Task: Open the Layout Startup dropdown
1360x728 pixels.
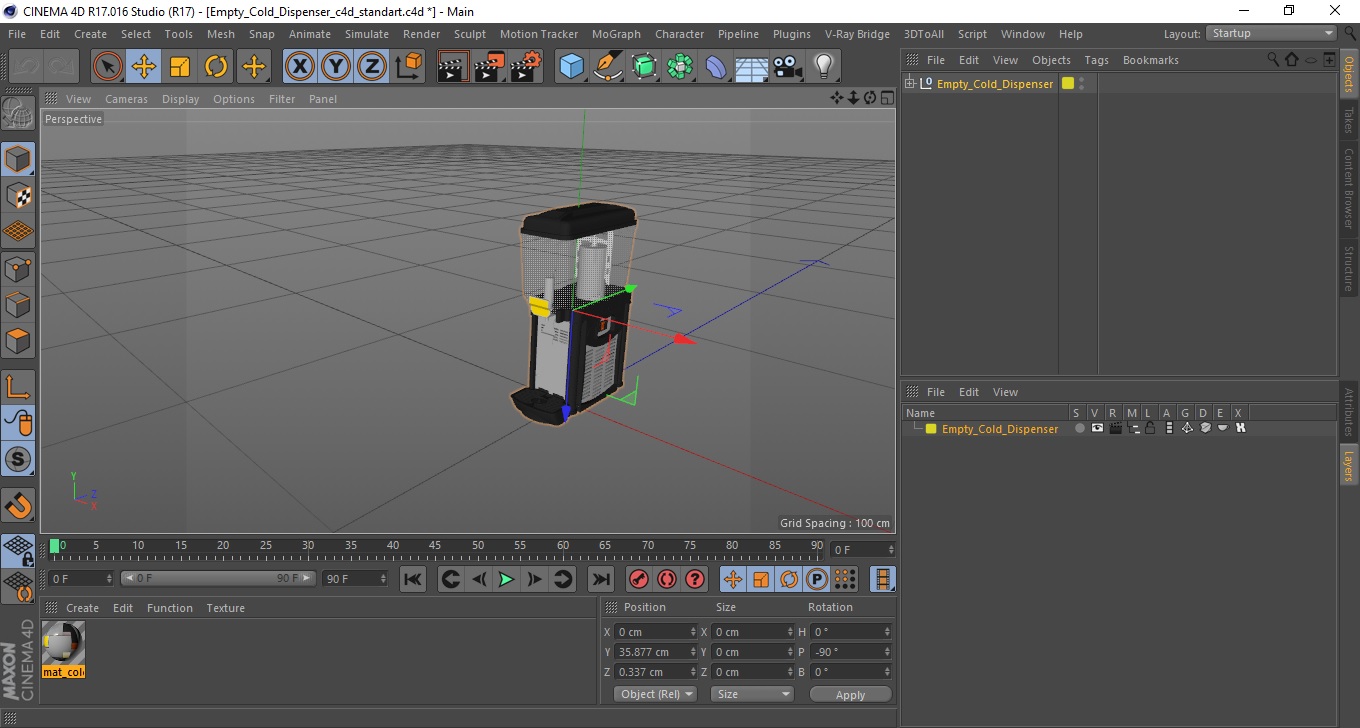Action: pos(1272,33)
